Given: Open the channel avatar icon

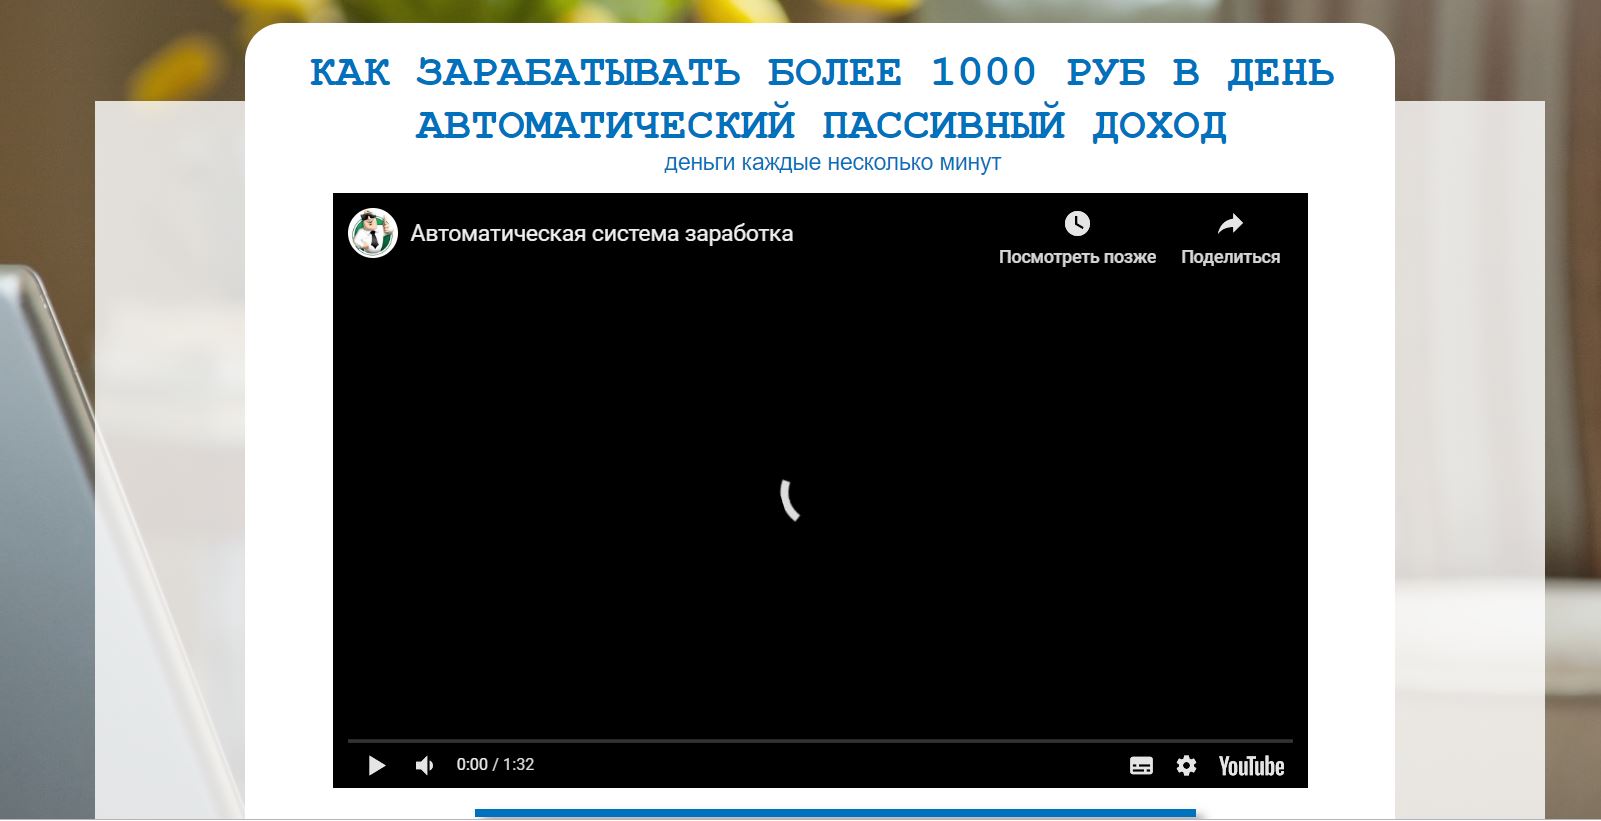Looking at the screenshot, I should click(373, 233).
